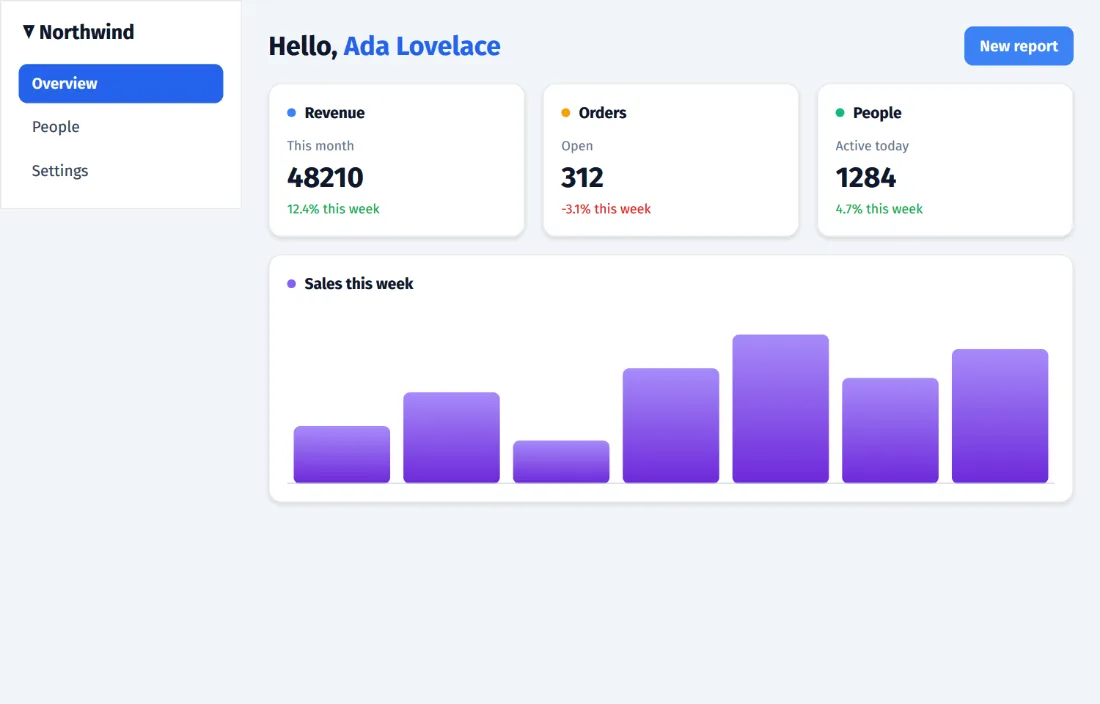
Task: Click the green dot on the People card
Action: (840, 113)
